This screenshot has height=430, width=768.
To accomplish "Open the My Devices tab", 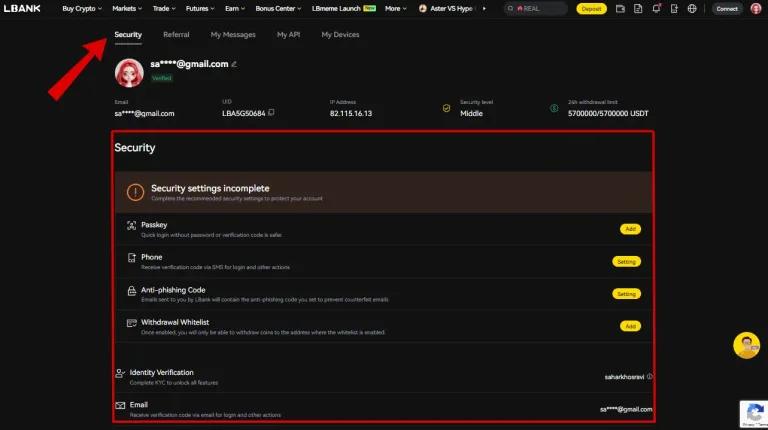I will tap(340, 35).
